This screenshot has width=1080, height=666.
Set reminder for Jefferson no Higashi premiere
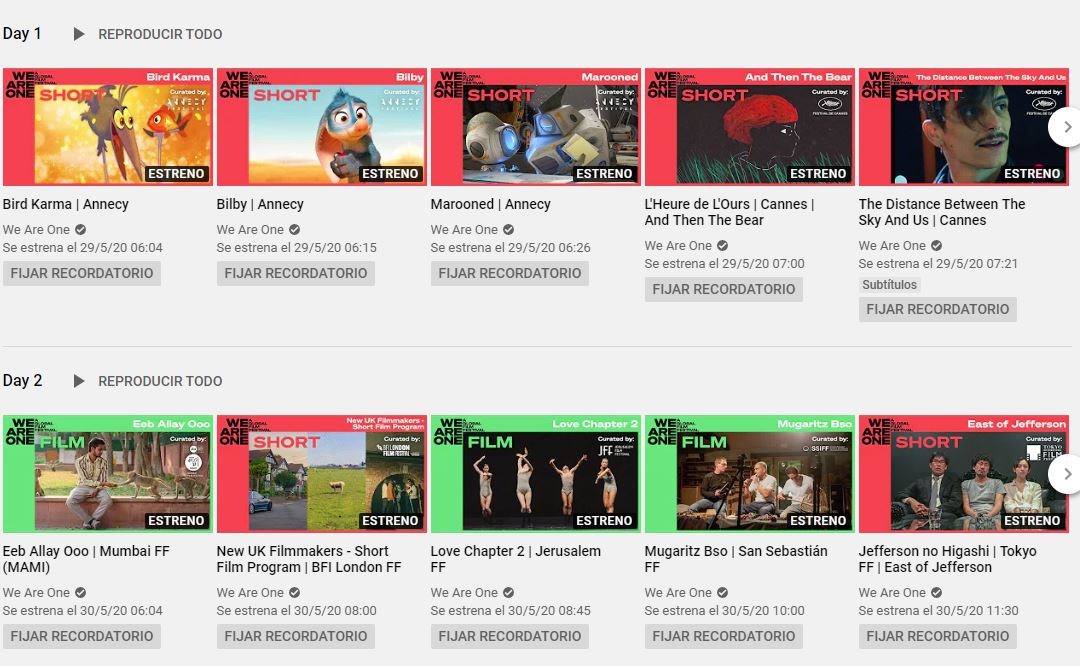(937, 636)
